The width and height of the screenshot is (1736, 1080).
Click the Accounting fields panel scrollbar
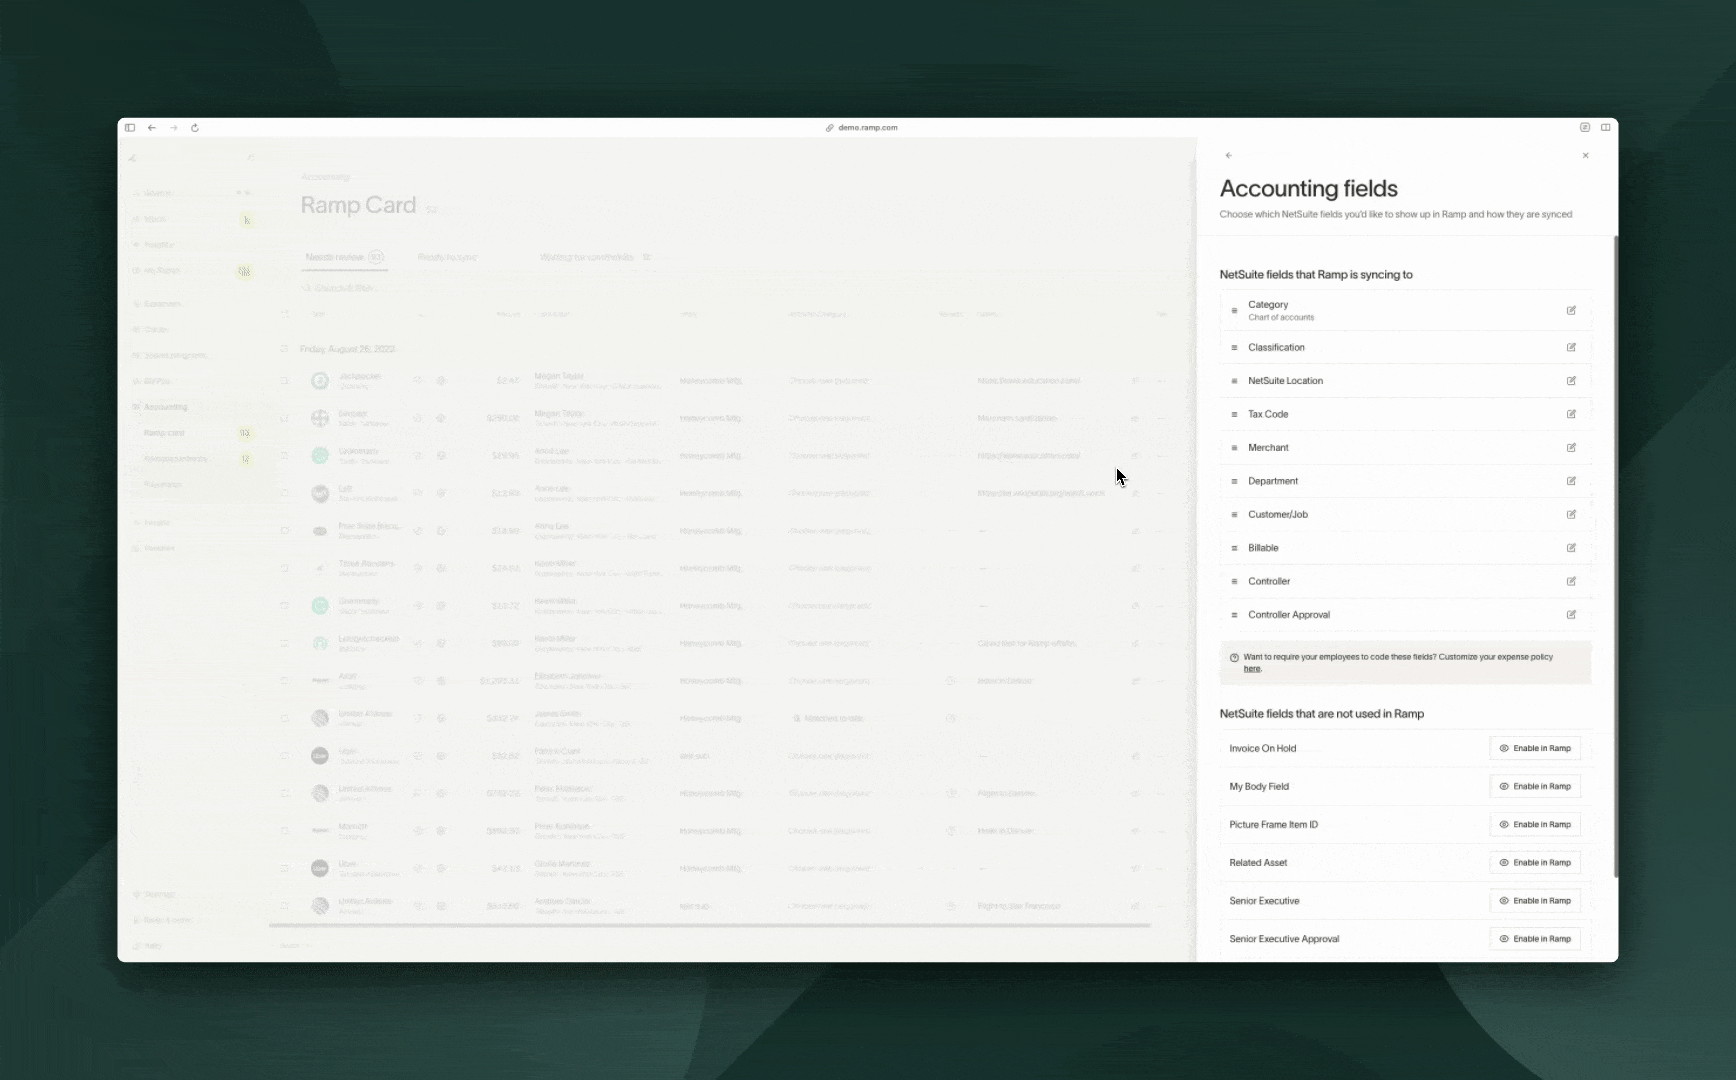pos(1615,558)
